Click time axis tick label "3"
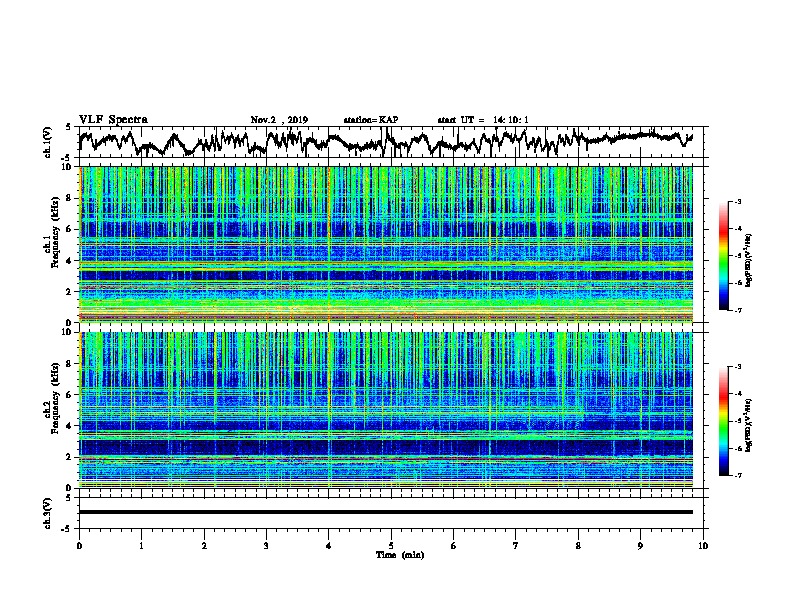The height and width of the screenshot is (612, 792). tap(266, 546)
